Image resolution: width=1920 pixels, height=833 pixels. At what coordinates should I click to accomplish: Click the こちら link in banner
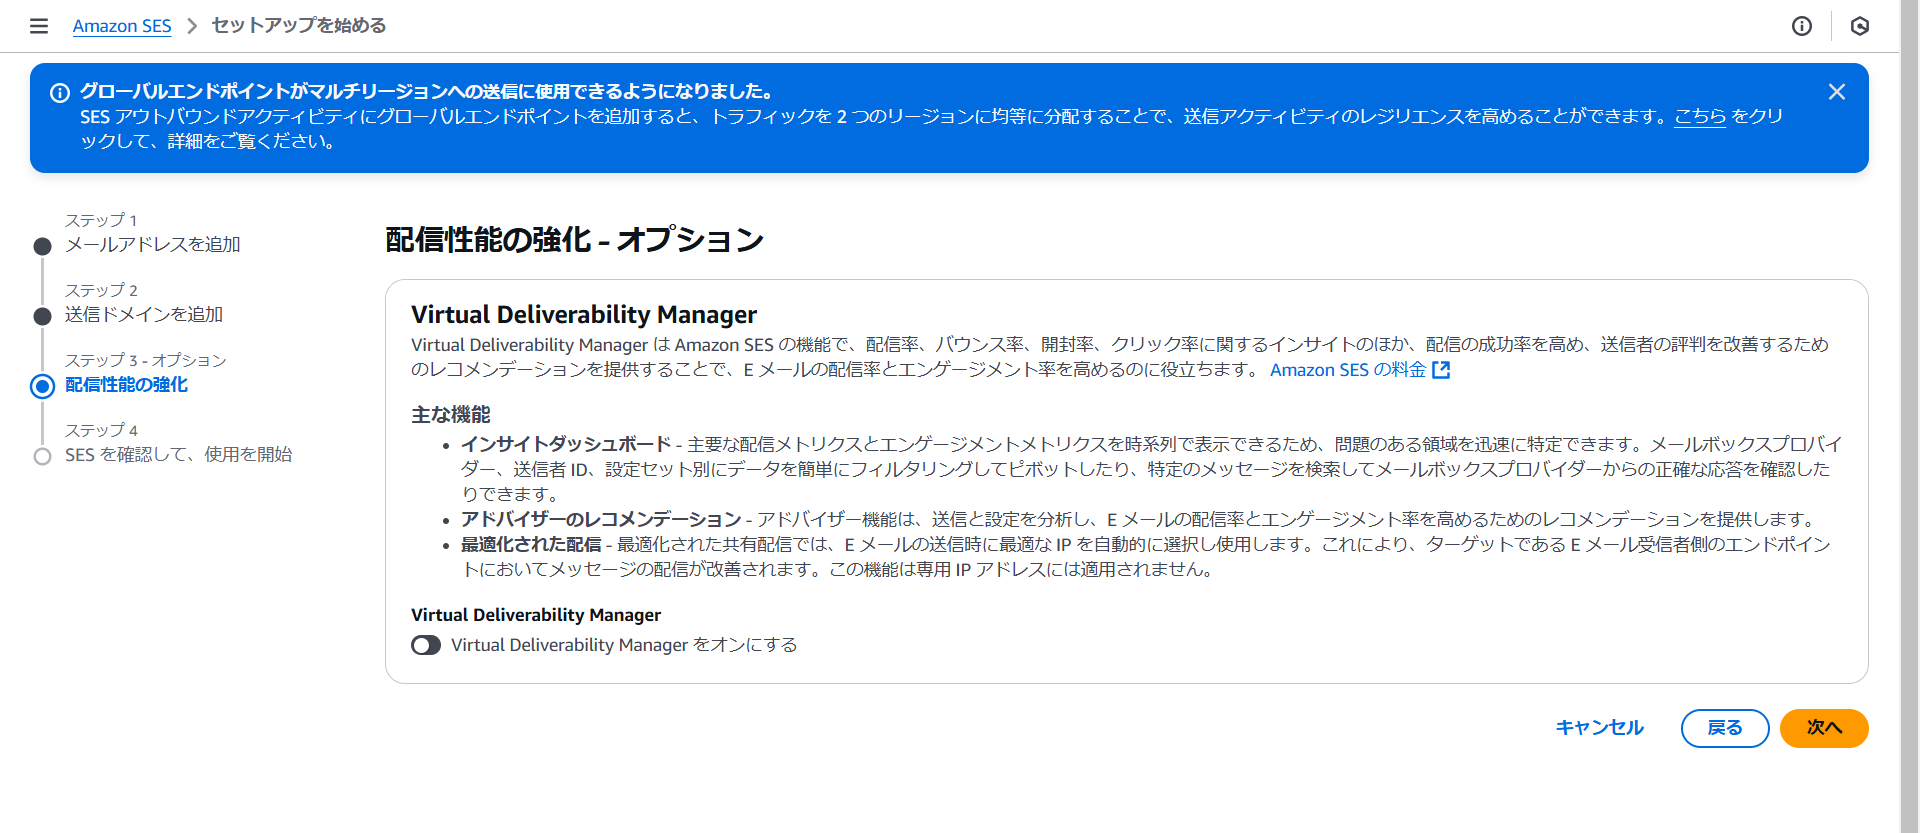1700,116
